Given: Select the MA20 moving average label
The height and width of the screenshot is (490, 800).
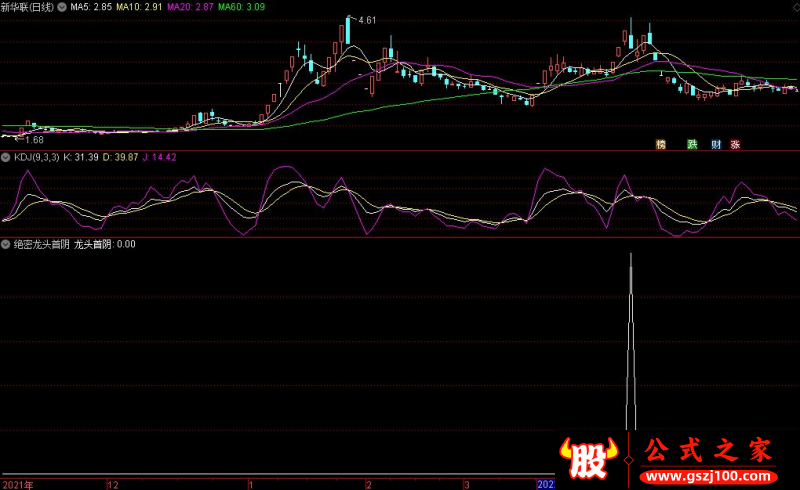Looking at the screenshot, I should click(187, 7).
